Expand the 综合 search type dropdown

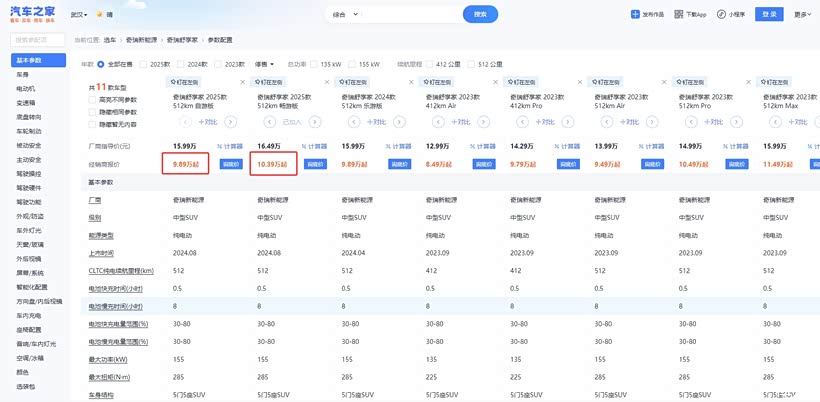click(x=345, y=14)
